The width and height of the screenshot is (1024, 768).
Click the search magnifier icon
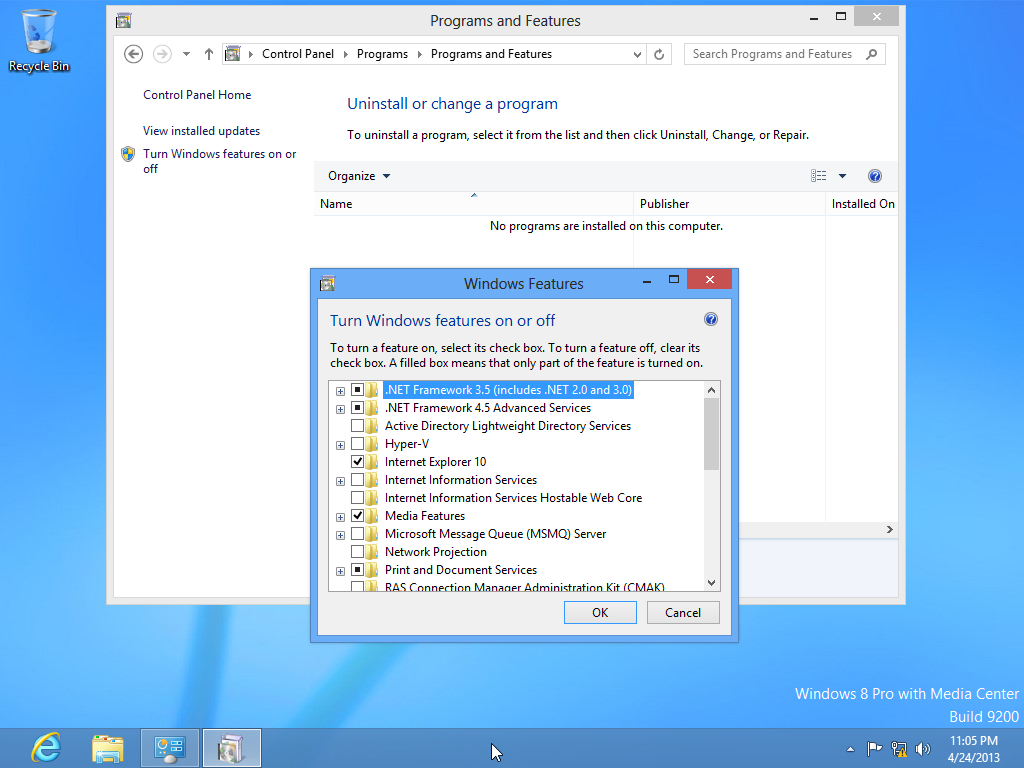coord(871,54)
